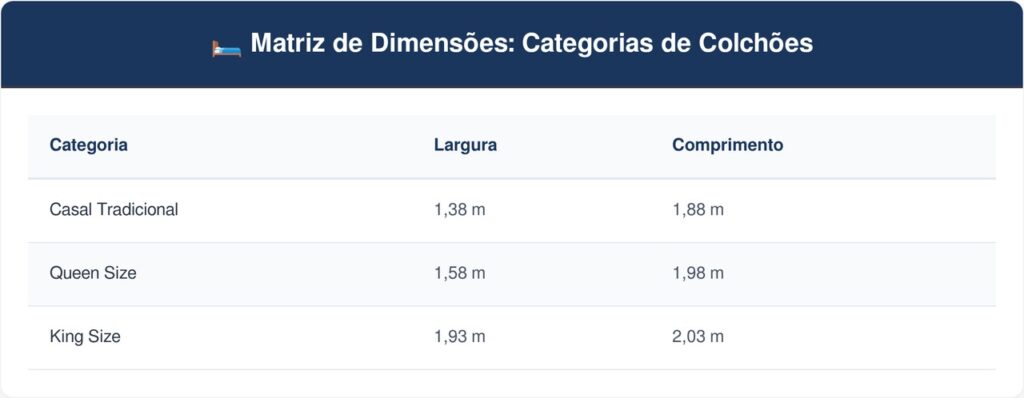
Task: Select the 2,03 m length cell
Action: pos(698,337)
